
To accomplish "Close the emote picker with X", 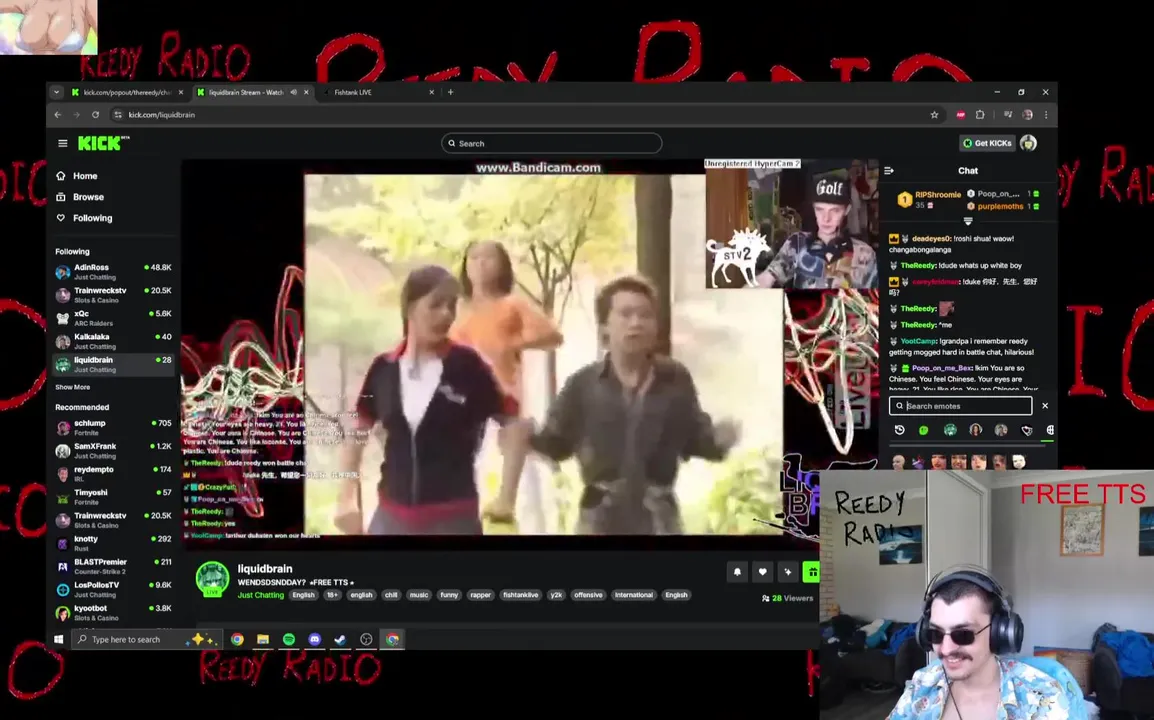I will [1045, 406].
